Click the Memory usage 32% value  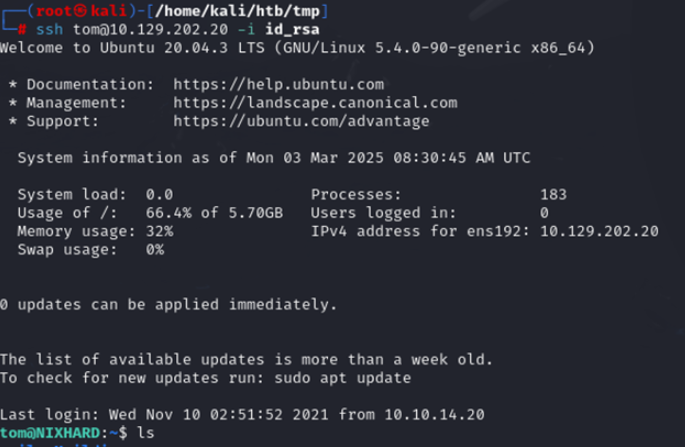coord(159,231)
